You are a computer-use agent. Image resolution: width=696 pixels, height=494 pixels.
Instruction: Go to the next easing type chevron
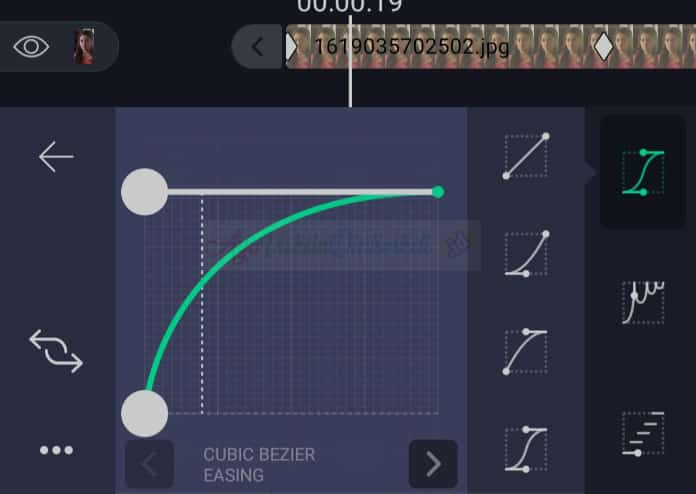tap(433, 464)
